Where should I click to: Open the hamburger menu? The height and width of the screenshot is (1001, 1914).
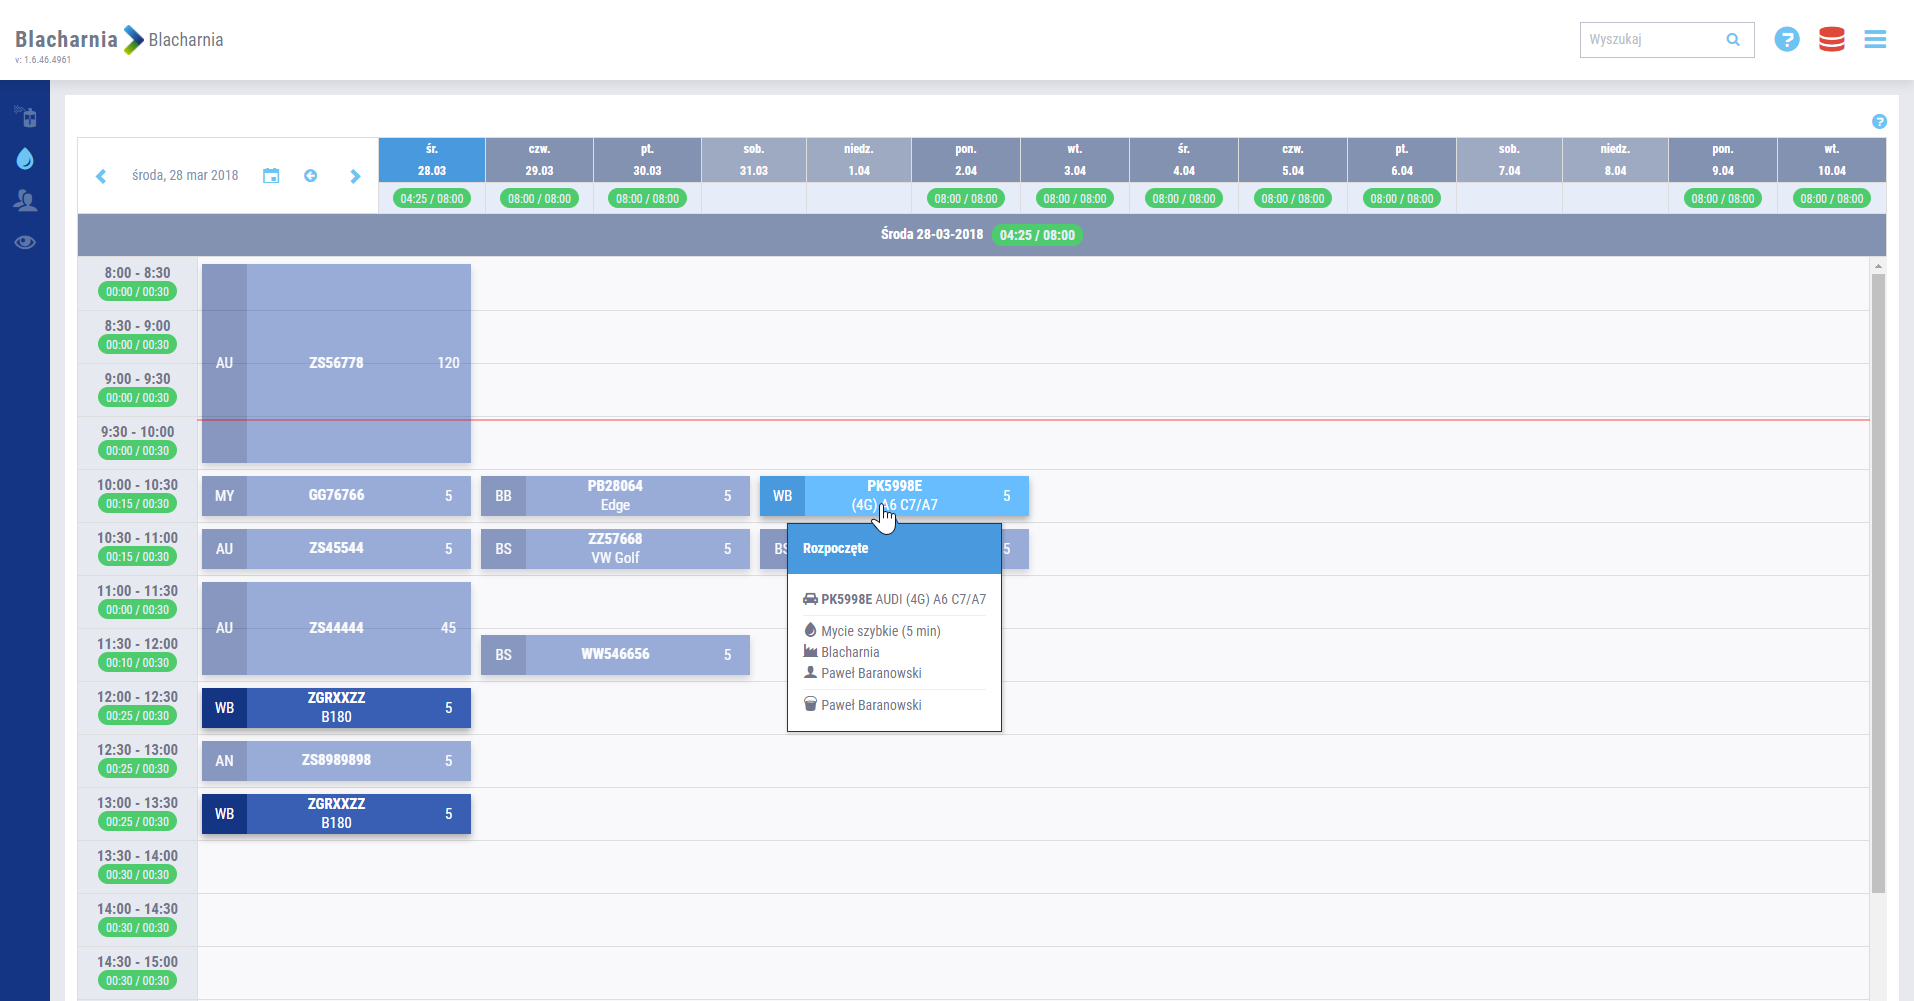[x=1875, y=40]
